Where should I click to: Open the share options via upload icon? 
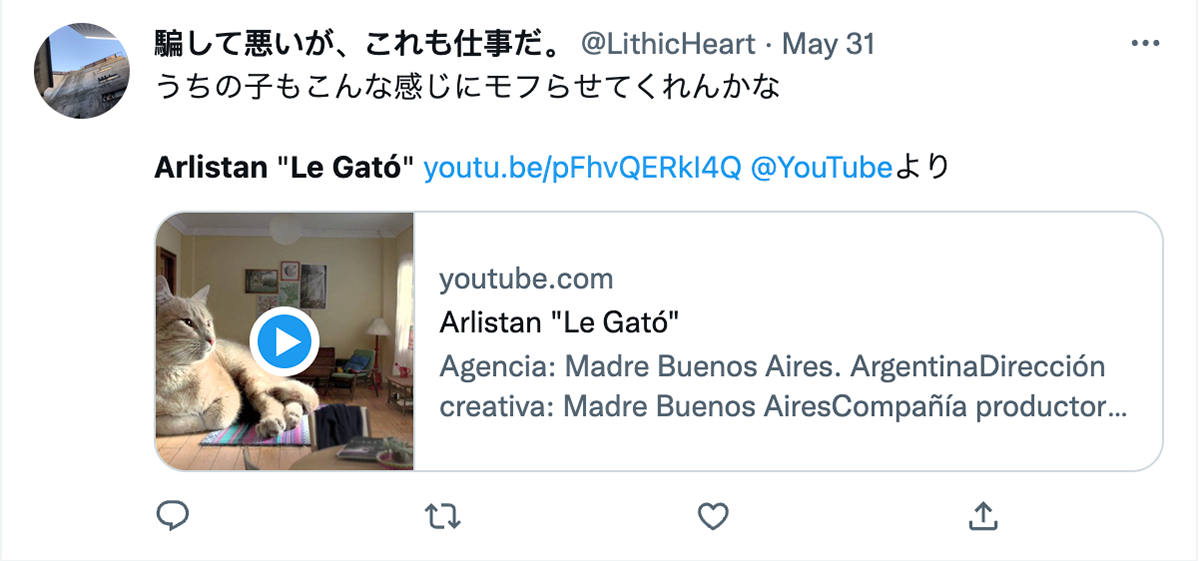pos(982,516)
